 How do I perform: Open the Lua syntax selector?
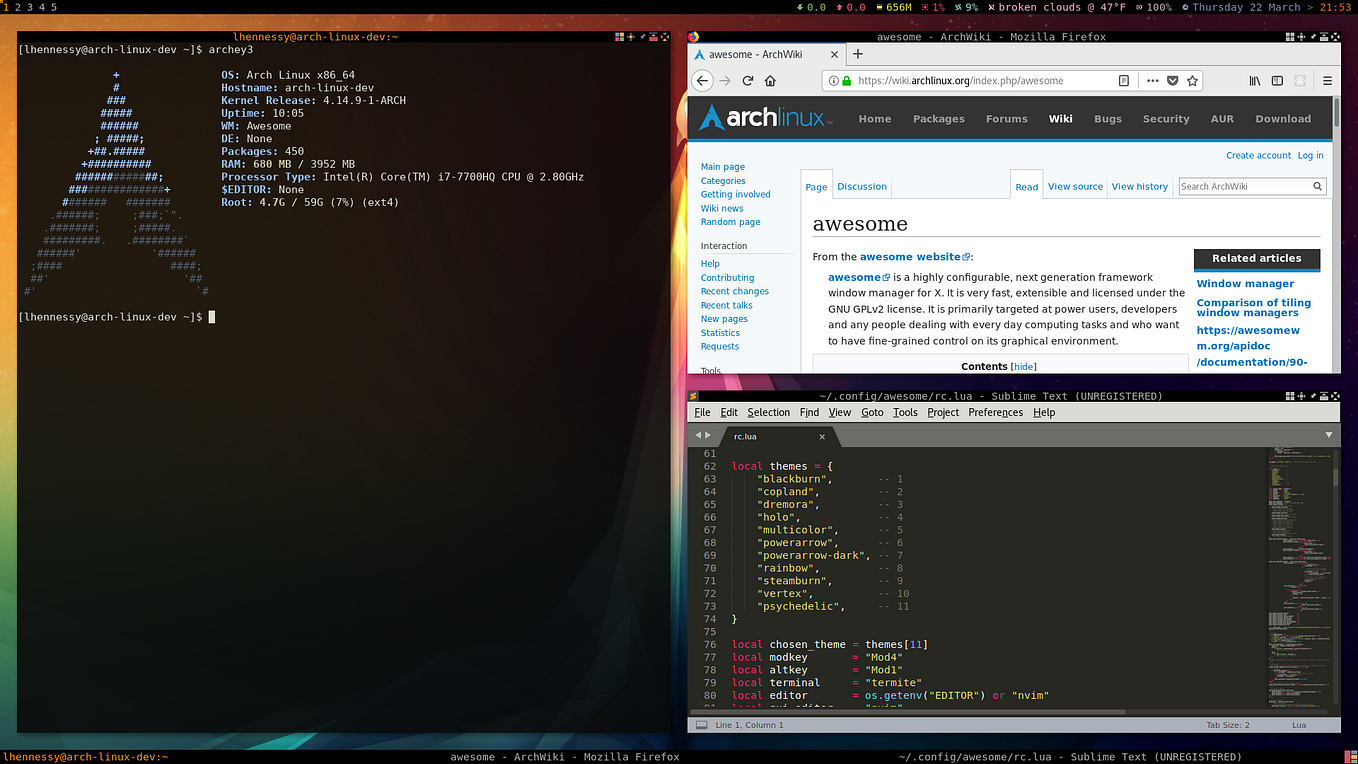[1298, 724]
